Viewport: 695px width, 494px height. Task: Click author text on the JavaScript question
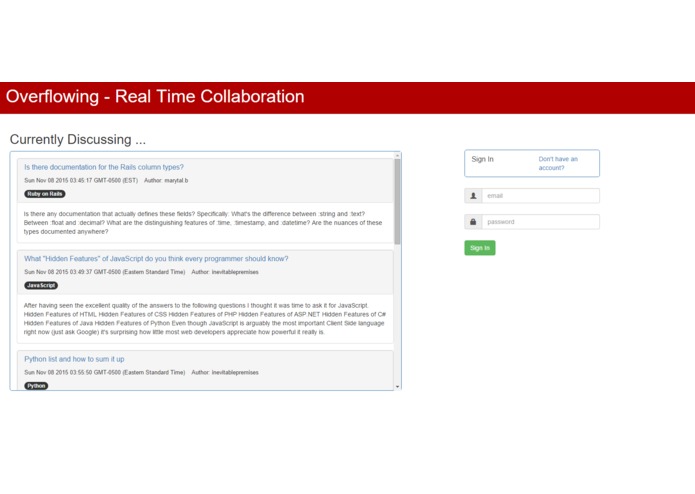(x=225, y=272)
